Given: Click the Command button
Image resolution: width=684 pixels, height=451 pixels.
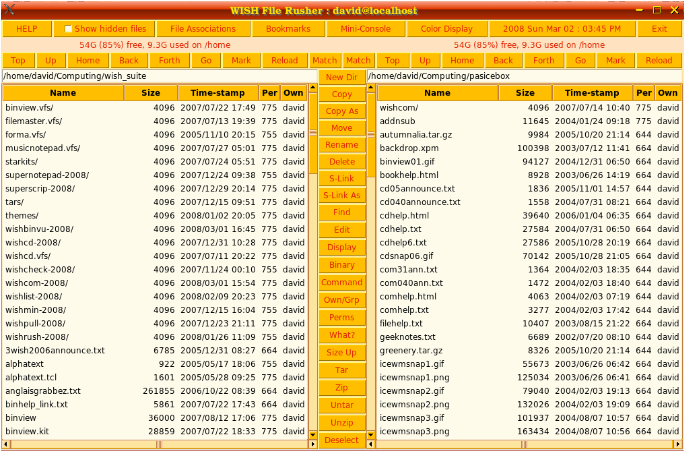Looking at the screenshot, I should (x=342, y=282).
